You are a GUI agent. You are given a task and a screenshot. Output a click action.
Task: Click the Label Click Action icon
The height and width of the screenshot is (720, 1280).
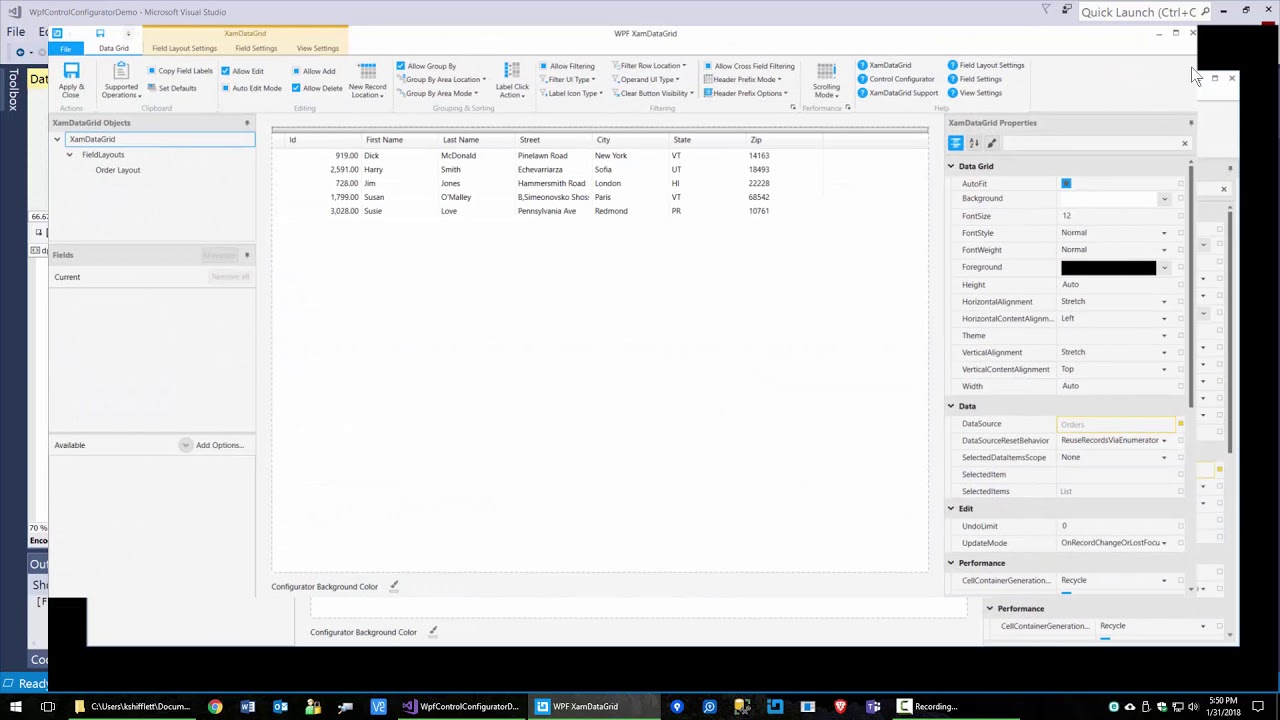pyautogui.click(x=512, y=71)
